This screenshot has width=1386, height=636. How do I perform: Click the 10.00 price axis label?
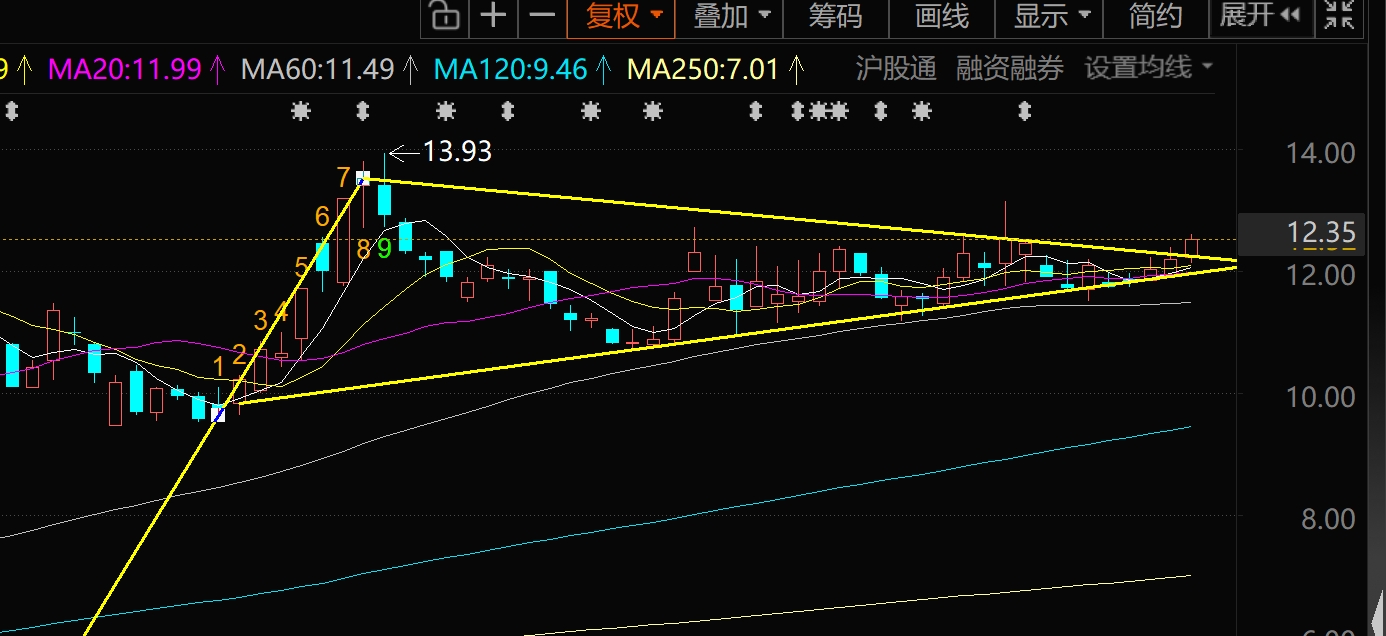pyautogui.click(x=1321, y=397)
